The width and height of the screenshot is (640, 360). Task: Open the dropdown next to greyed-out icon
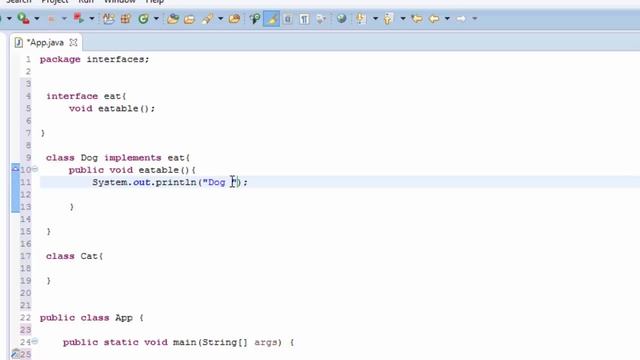[x=64, y=18]
